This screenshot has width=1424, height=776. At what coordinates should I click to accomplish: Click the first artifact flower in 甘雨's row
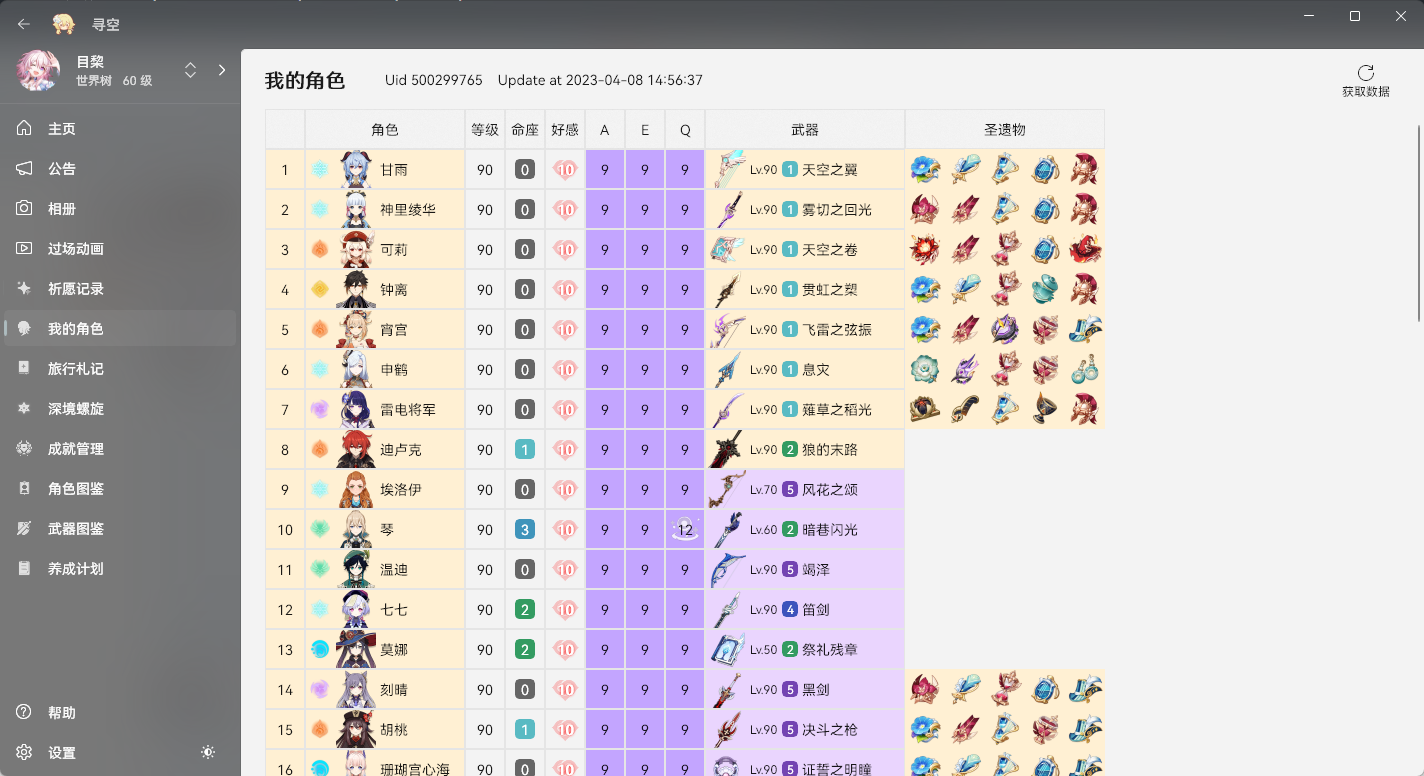click(x=925, y=170)
